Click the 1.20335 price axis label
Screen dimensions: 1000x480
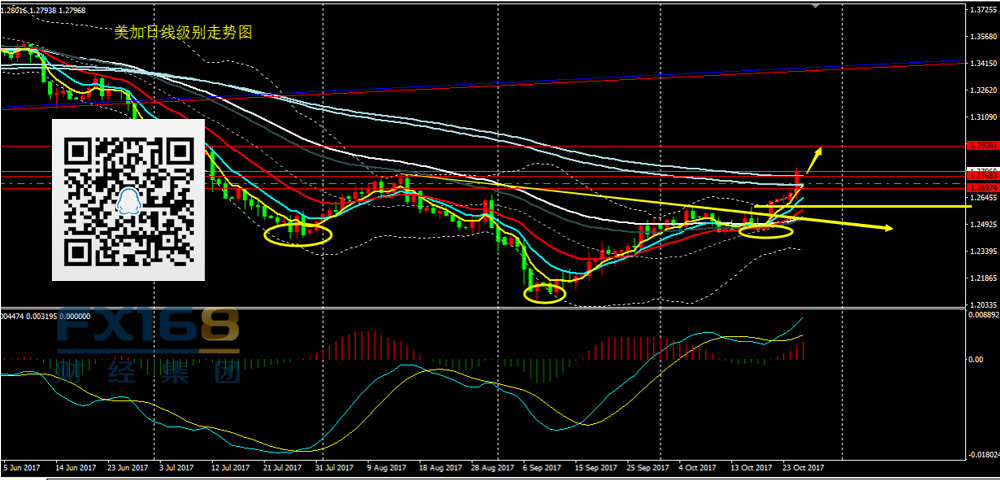(981, 305)
